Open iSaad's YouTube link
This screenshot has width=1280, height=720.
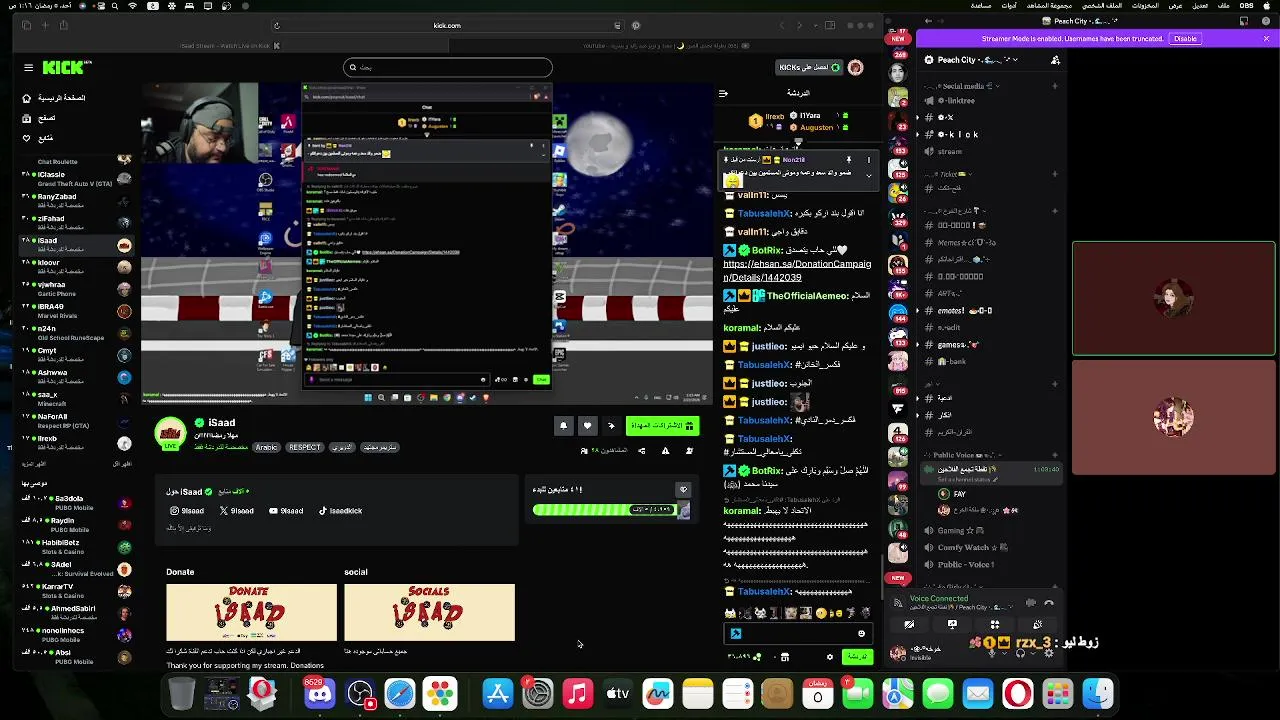click(x=286, y=511)
